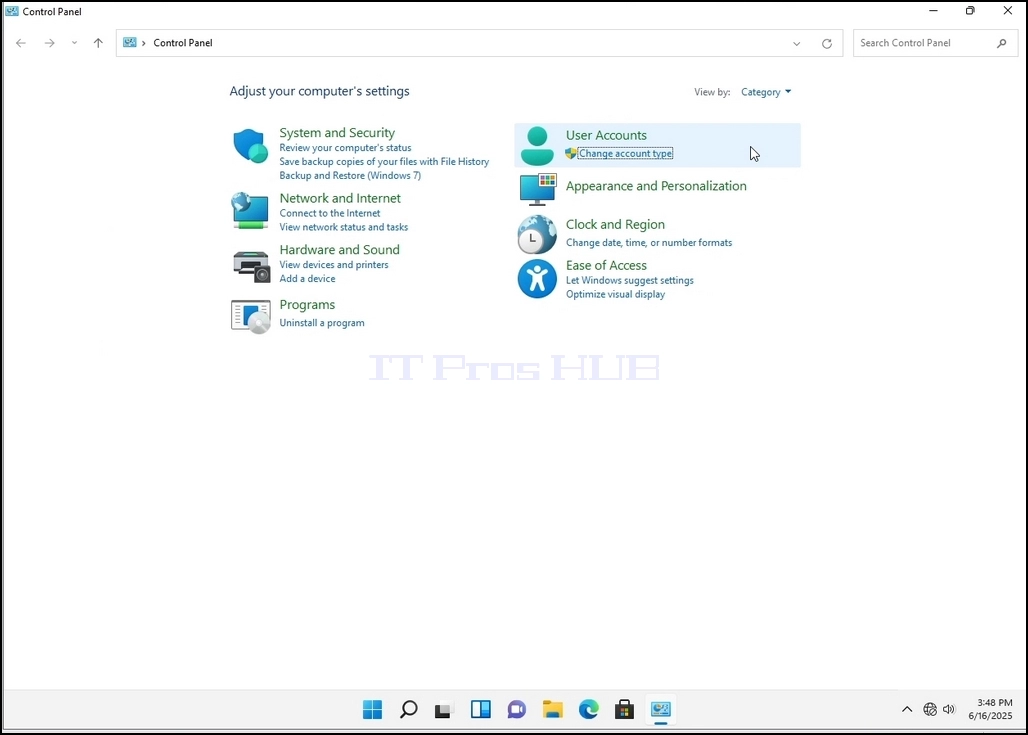Open taskbar Search
1028x735 pixels.
tap(408, 709)
